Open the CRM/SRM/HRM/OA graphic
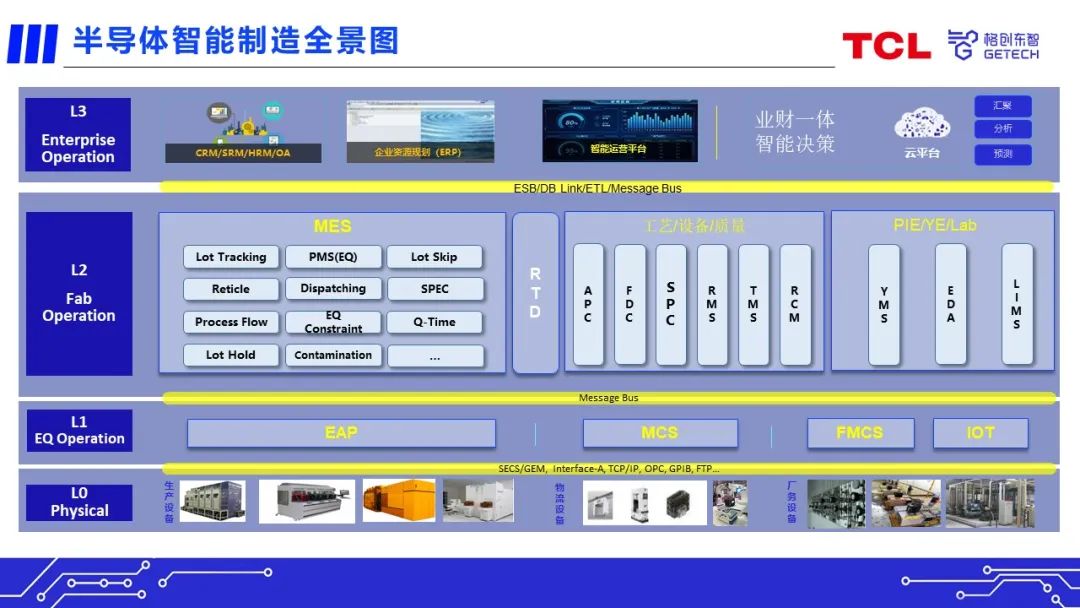The height and width of the screenshot is (608, 1080). coord(243,131)
